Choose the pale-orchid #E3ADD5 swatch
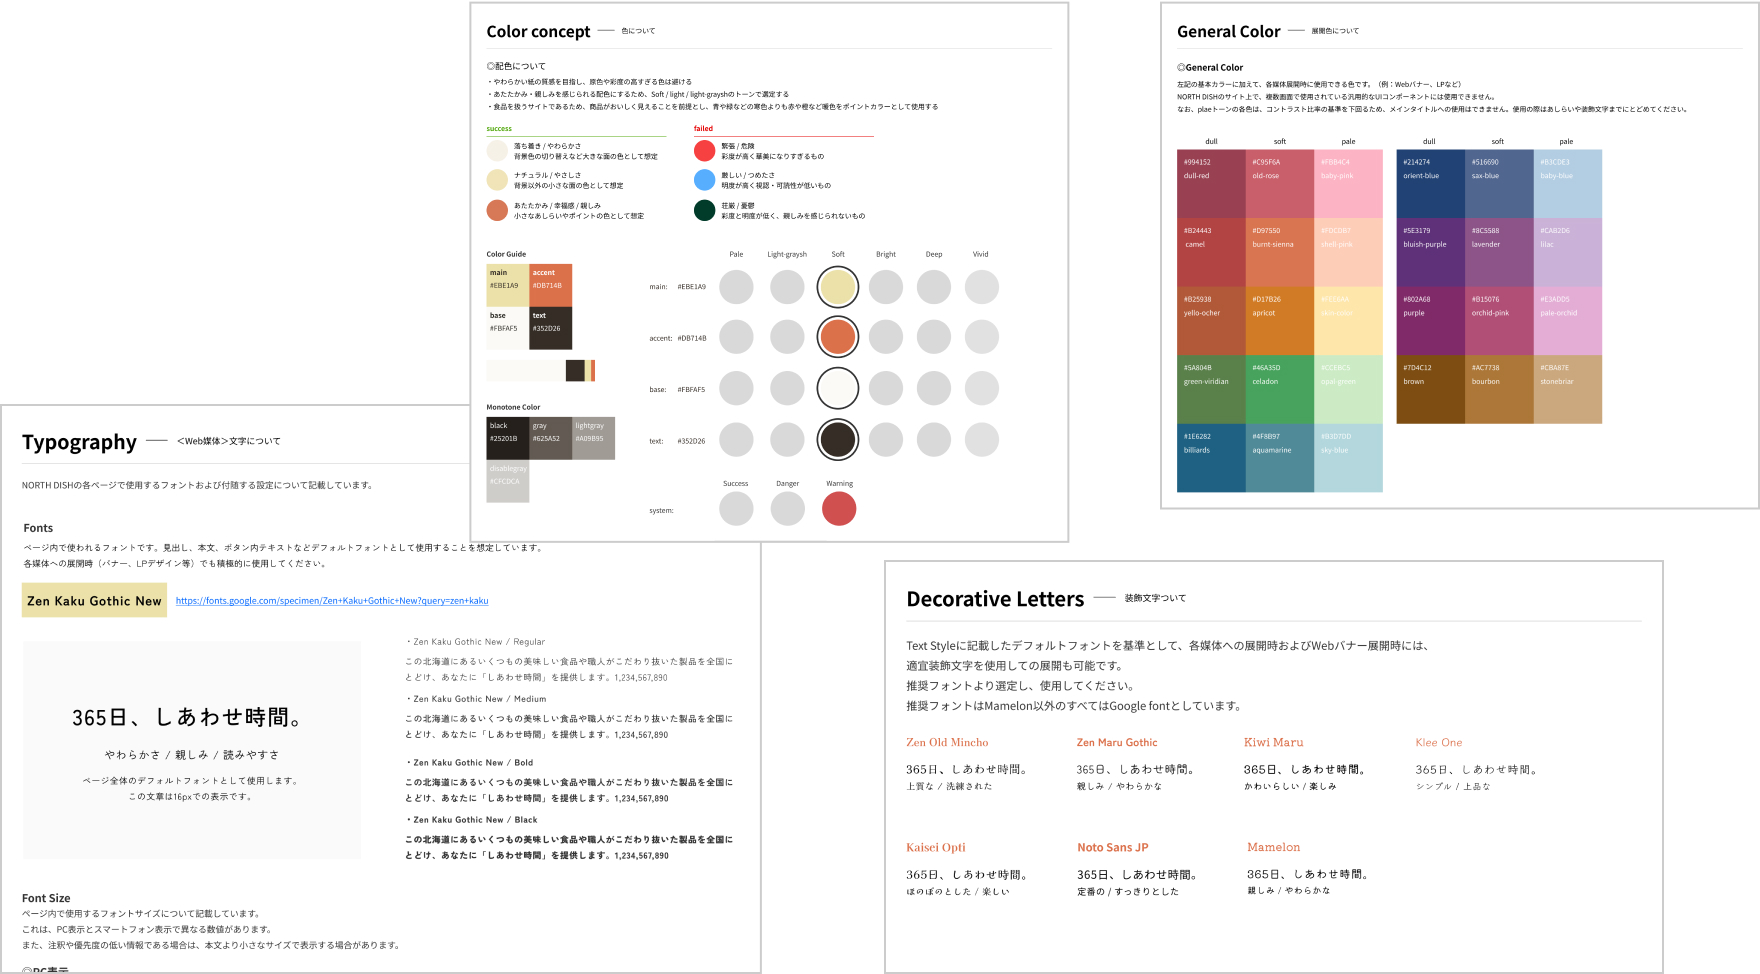Viewport: 1760px width, 974px height. tap(1567, 321)
